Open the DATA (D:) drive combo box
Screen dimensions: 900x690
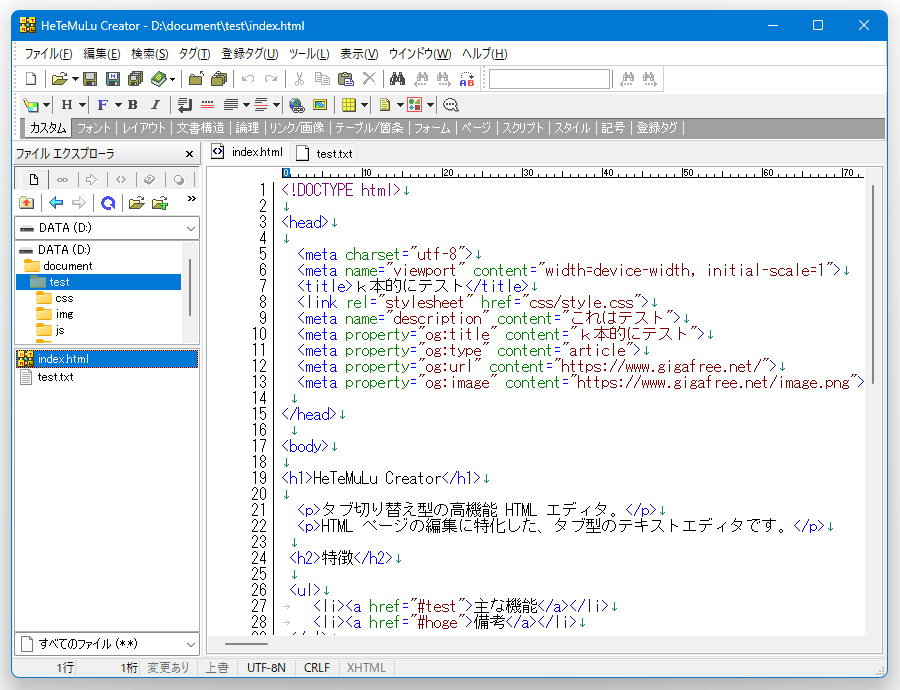pos(107,228)
